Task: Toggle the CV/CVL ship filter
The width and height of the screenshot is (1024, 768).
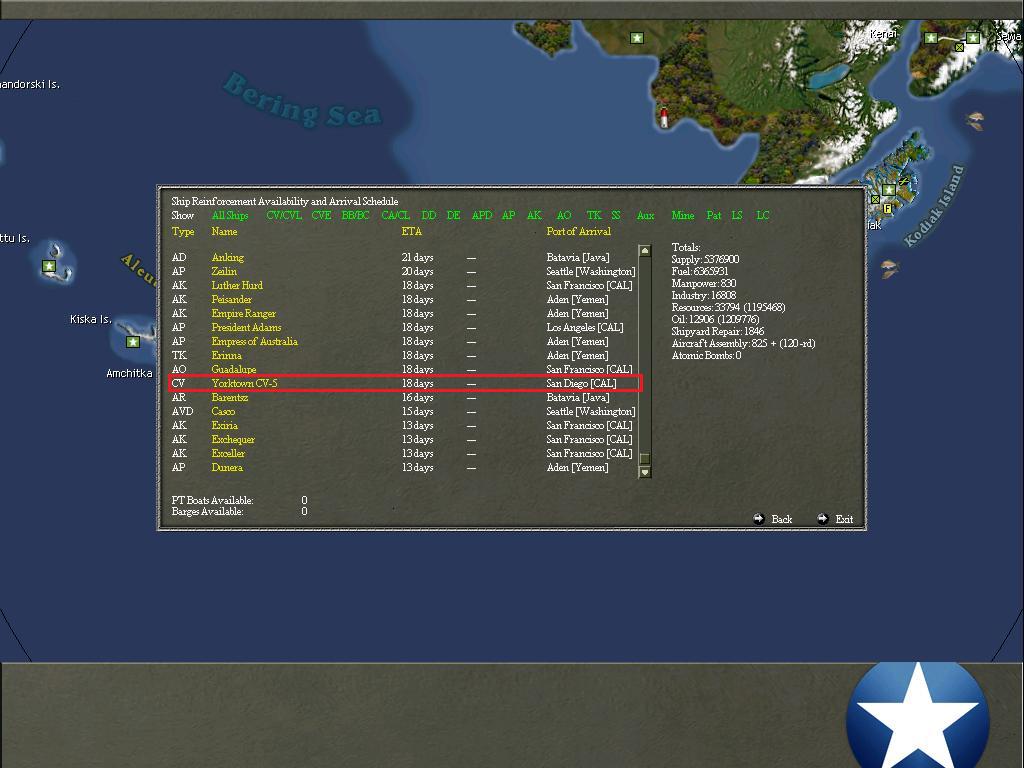Action: [x=283, y=215]
